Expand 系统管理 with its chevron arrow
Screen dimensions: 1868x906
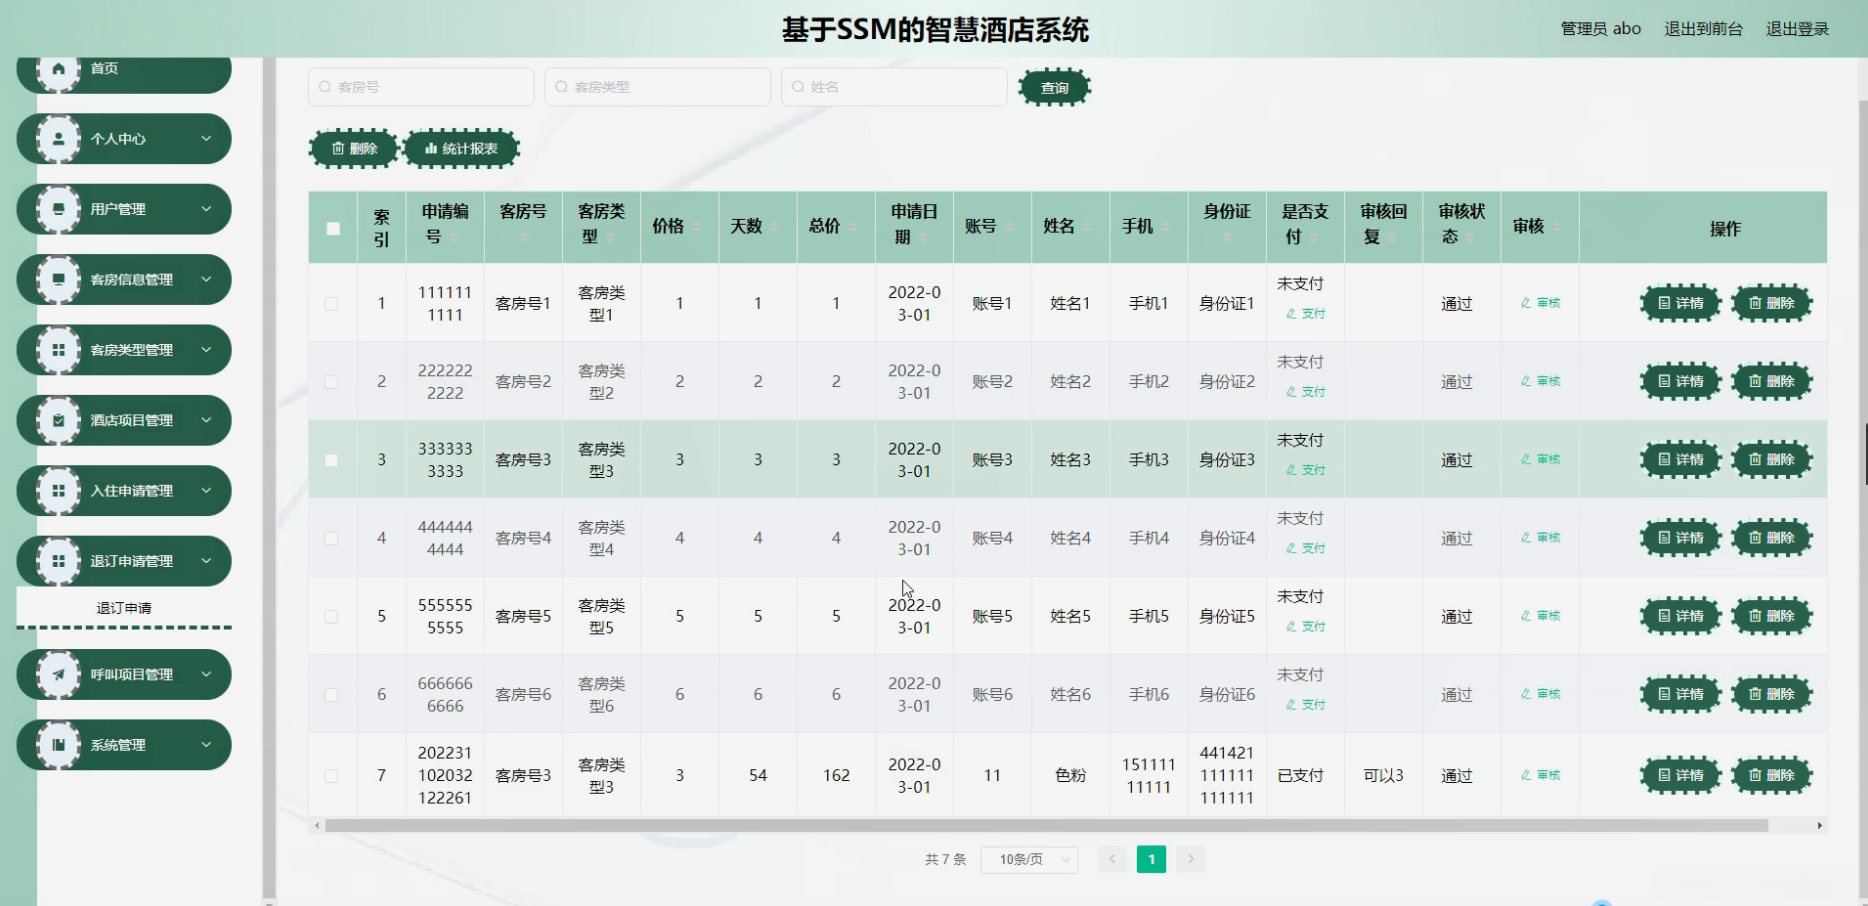pyautogui.click(x=206, y=745)
